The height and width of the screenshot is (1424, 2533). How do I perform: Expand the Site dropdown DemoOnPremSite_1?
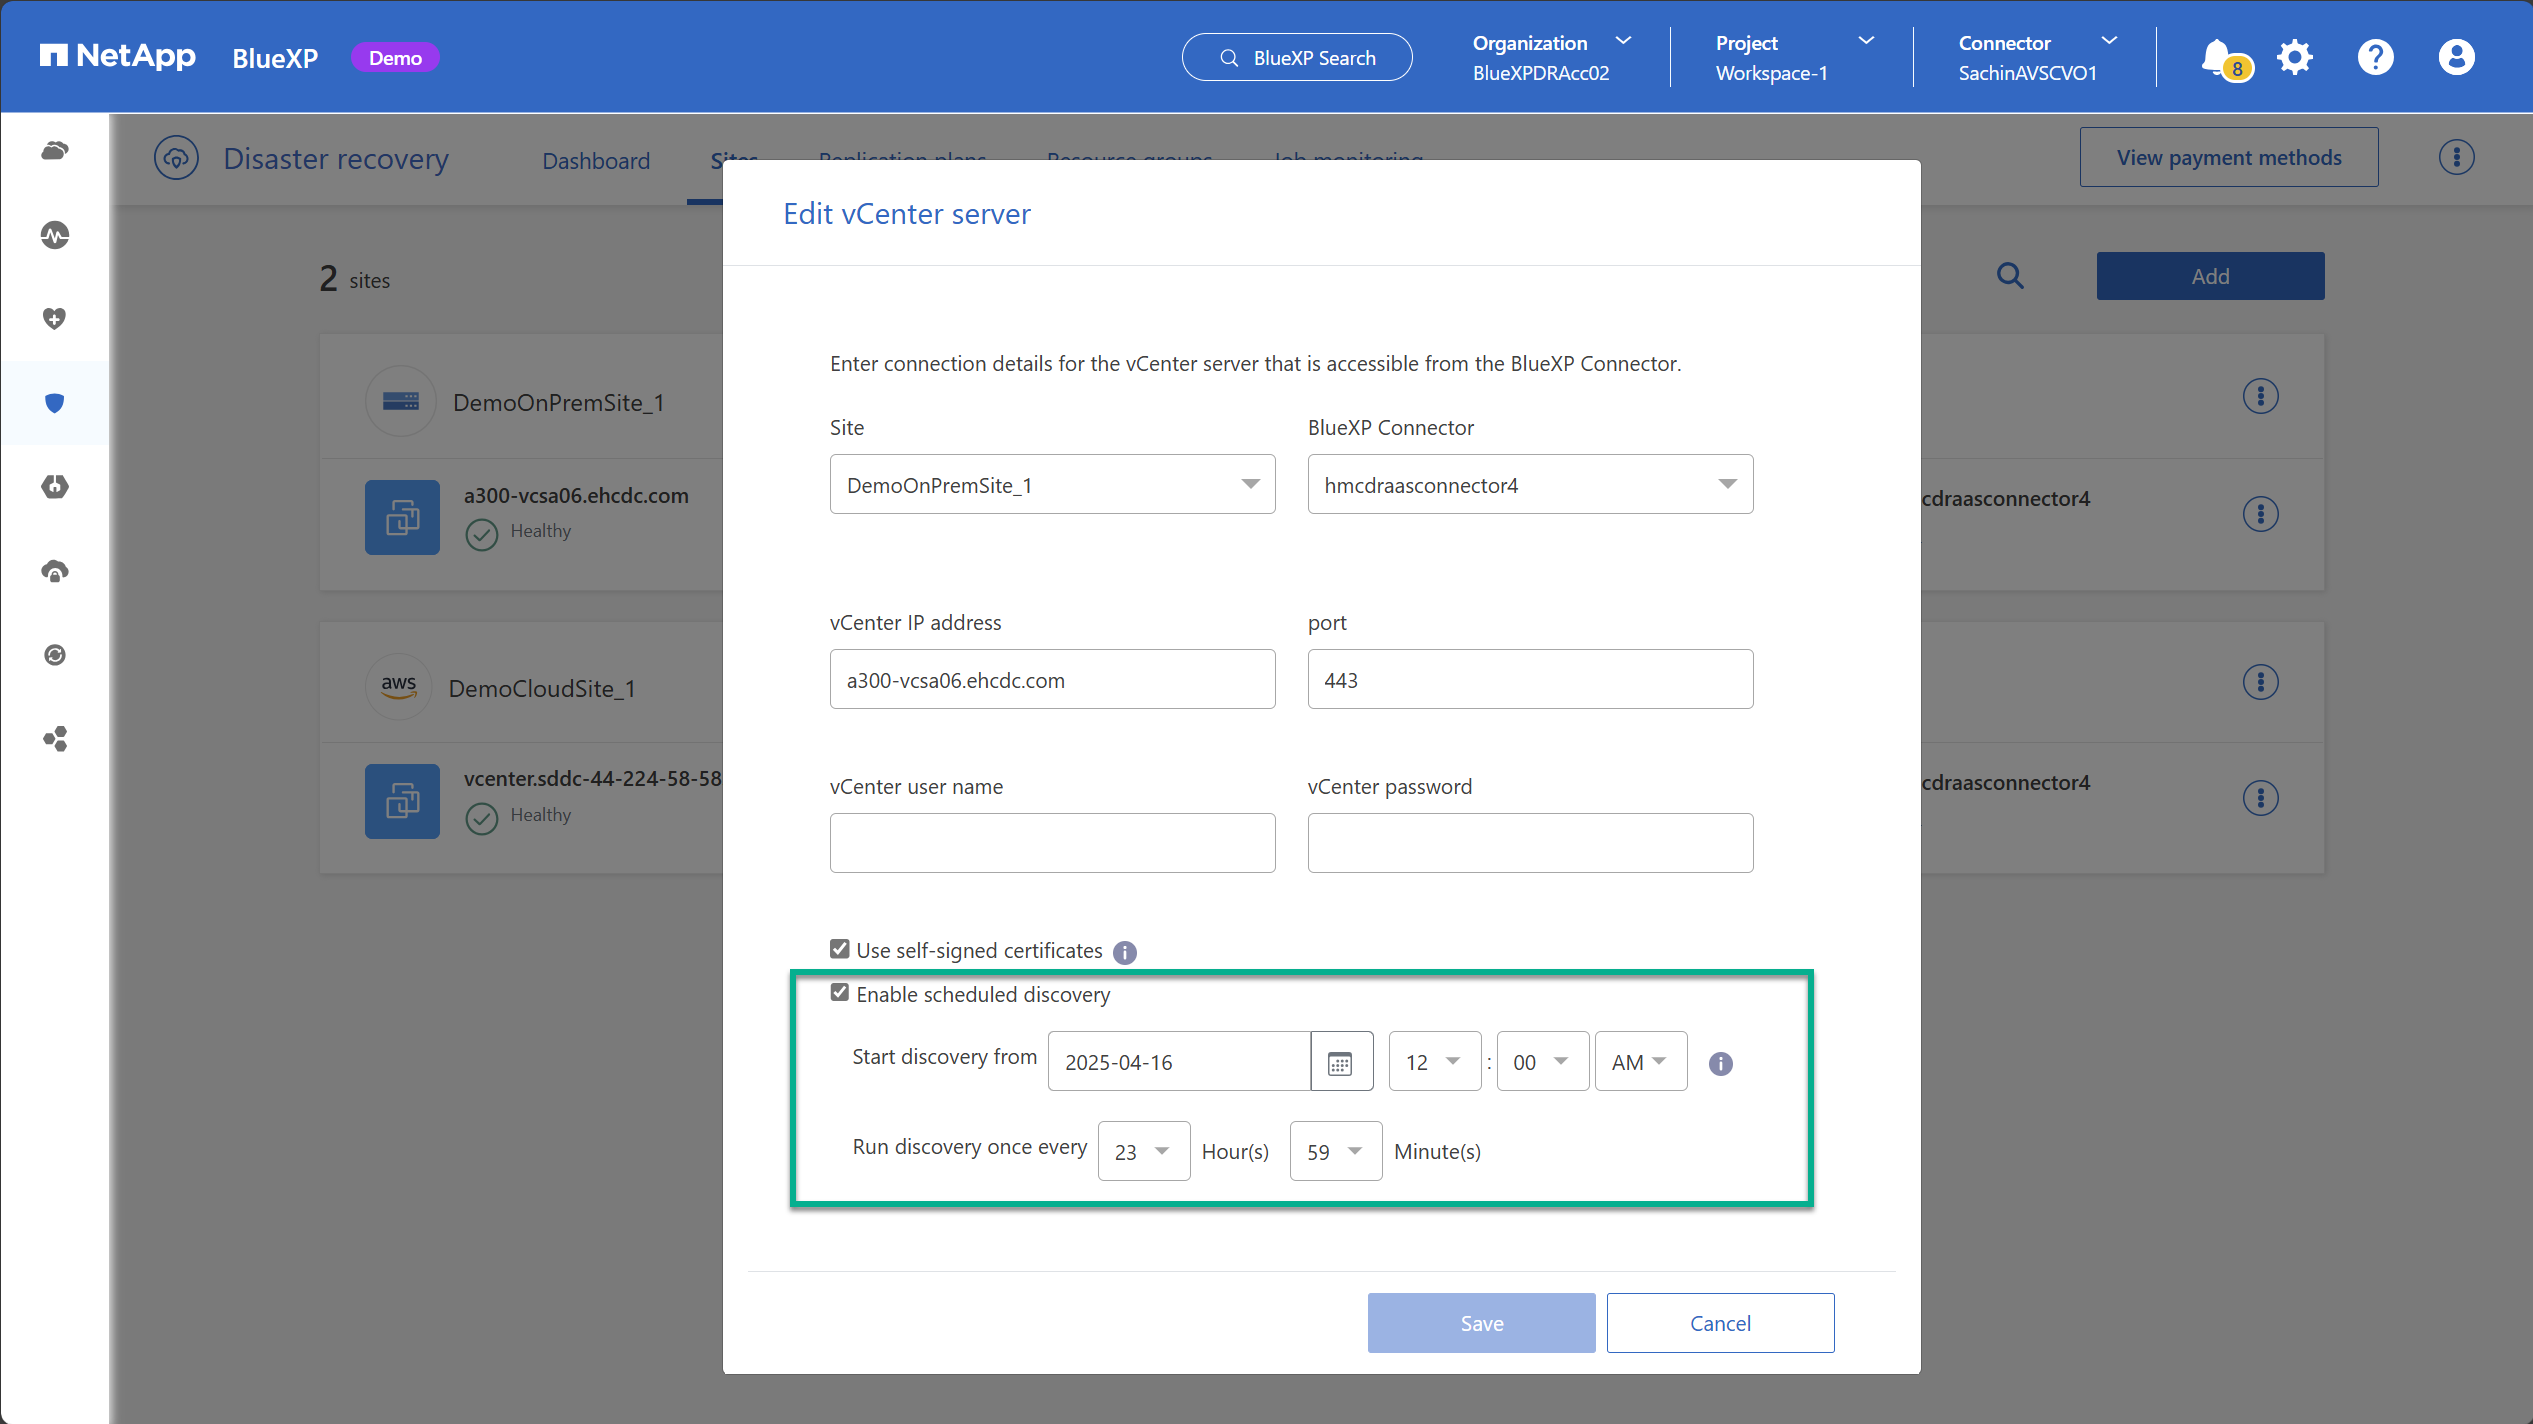(x=1053, y=484)
